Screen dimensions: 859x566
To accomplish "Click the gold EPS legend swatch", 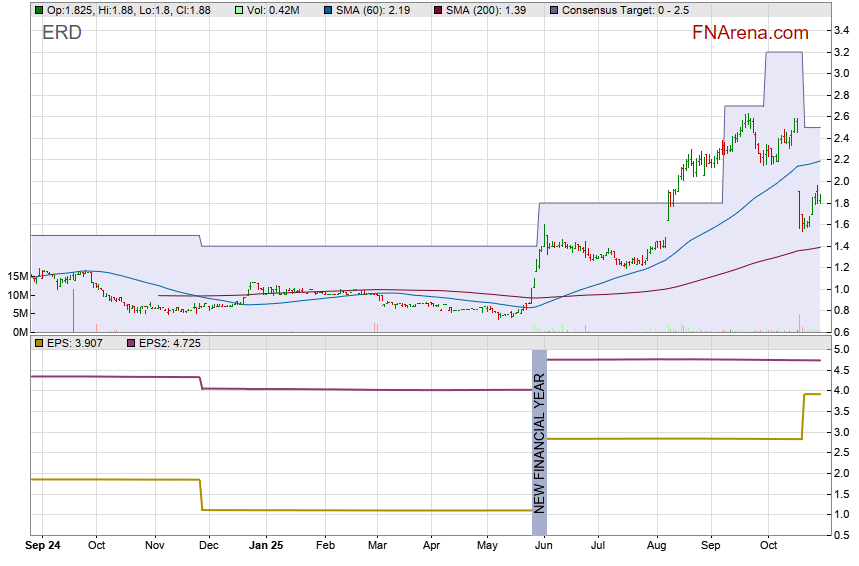I will (x=38, y=343).
